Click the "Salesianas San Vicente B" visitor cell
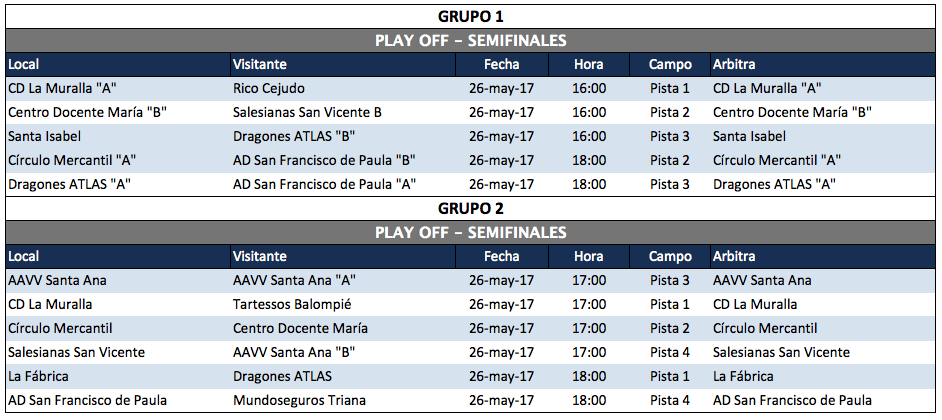 (307, 112)
